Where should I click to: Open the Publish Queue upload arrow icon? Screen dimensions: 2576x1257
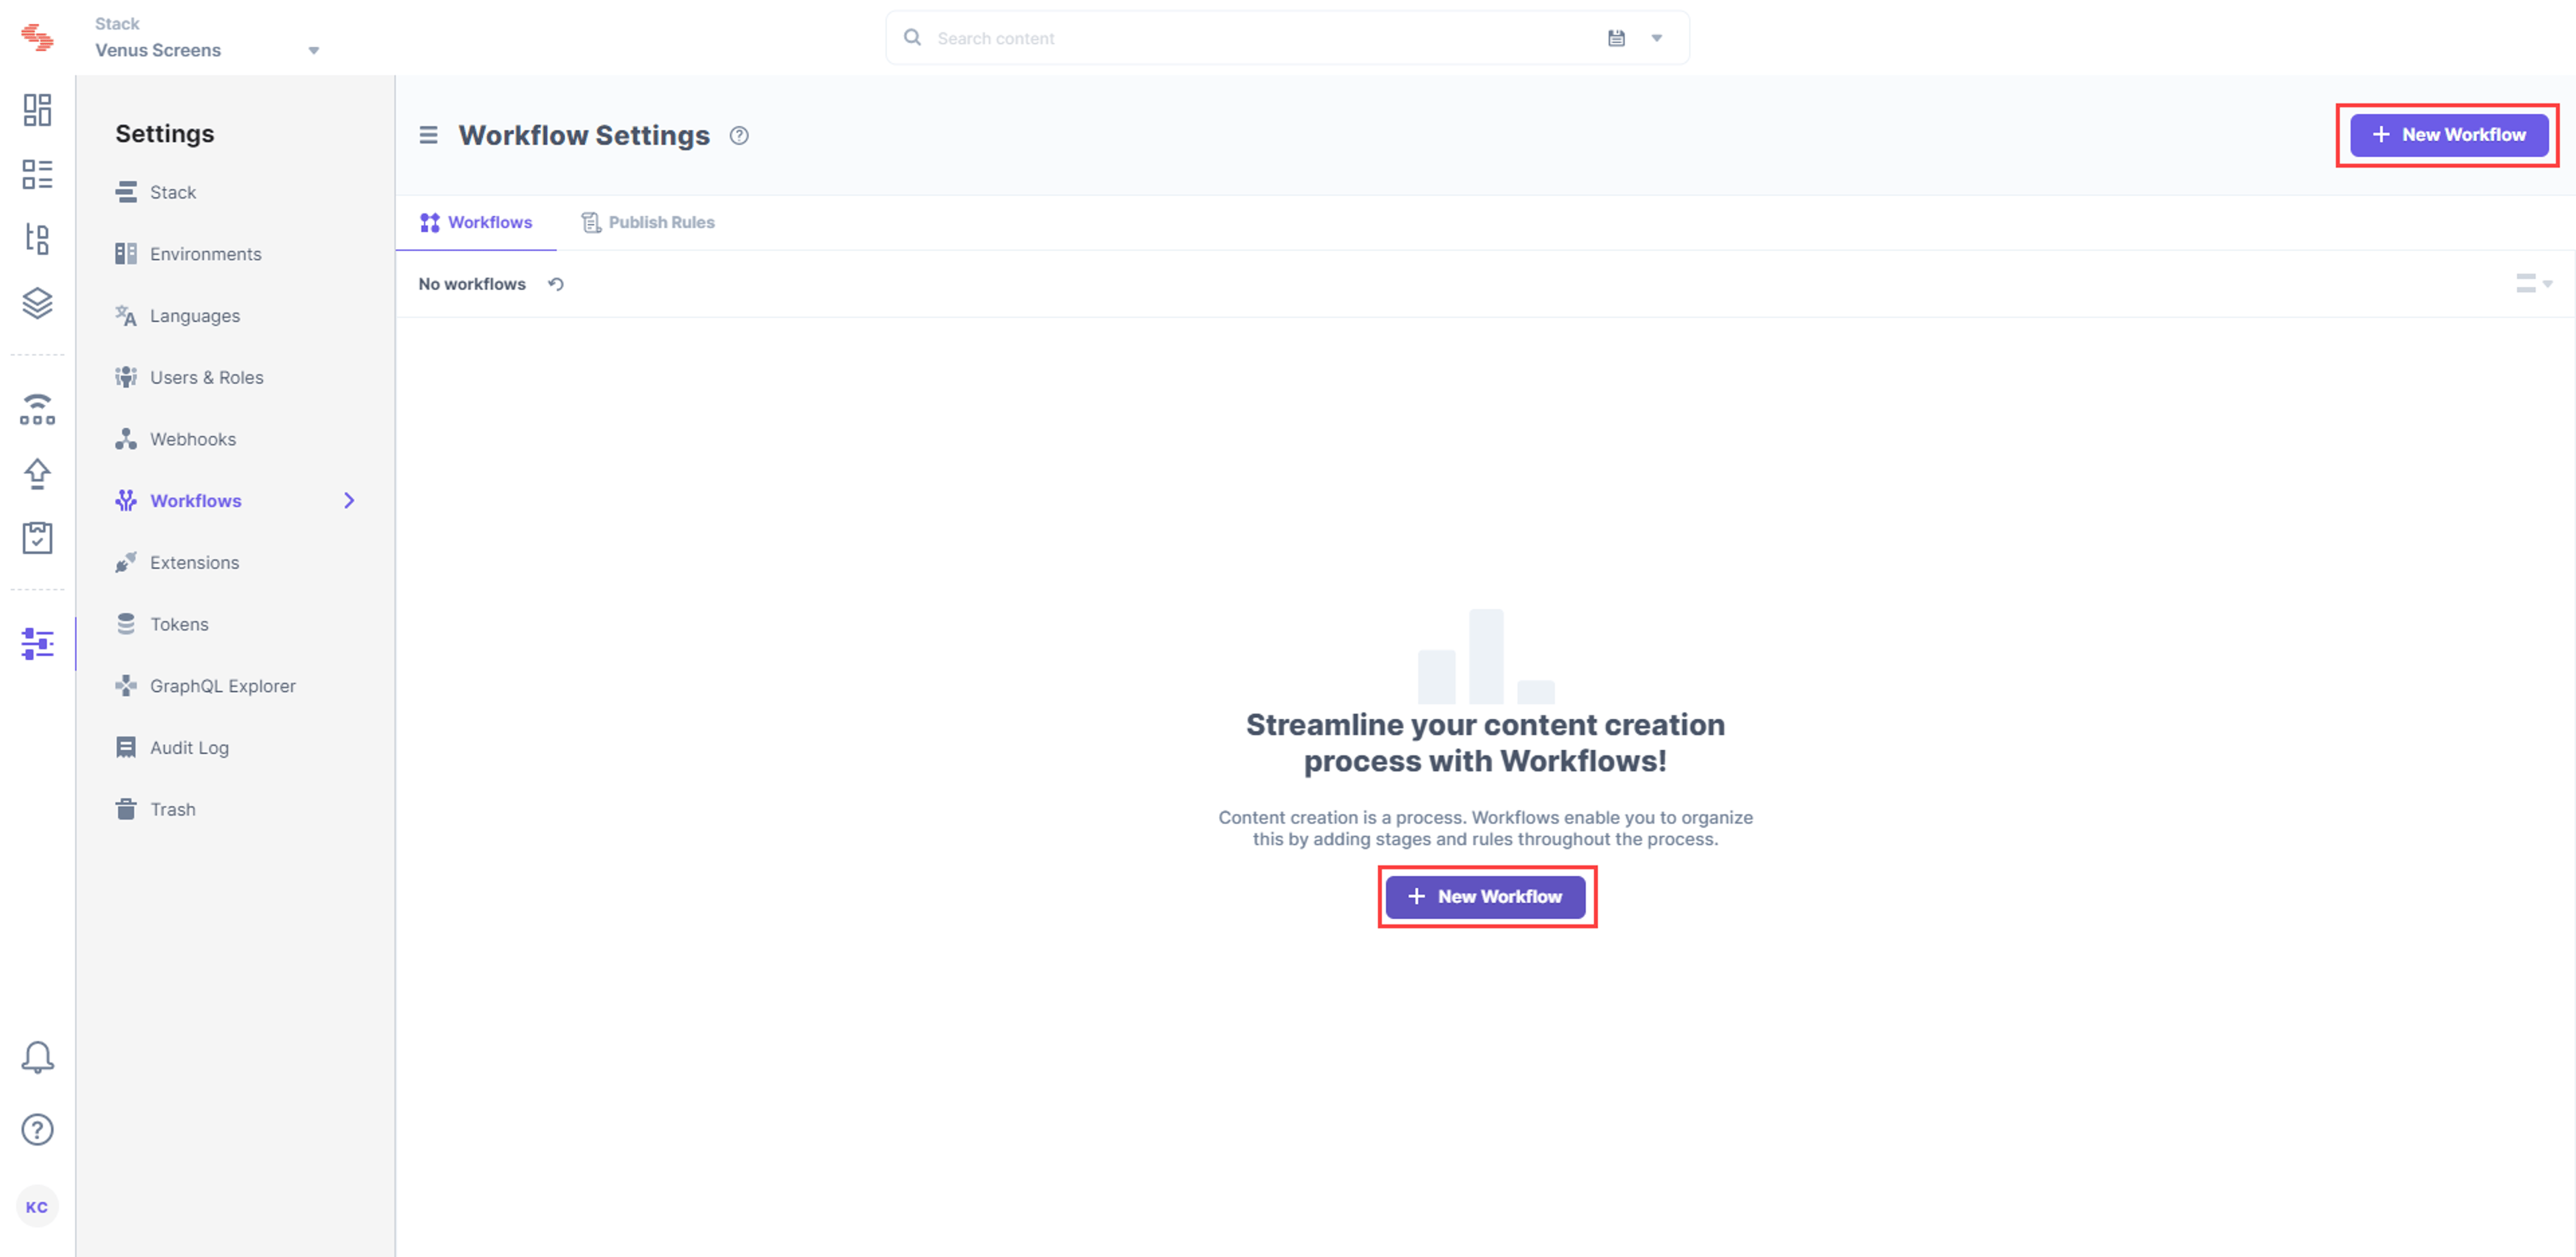click(x=37, y=473)
